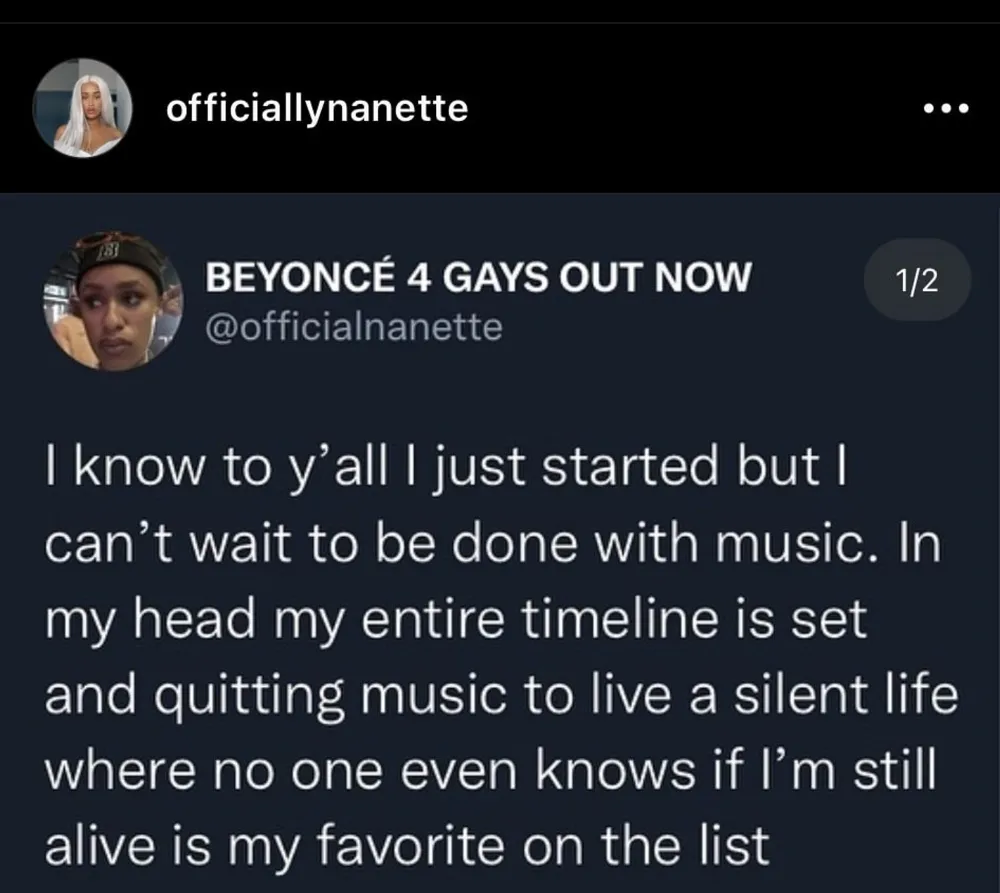Tap the line beginning "and quitting music"
The width and height of the screenshot is (1000, 893).
tap(500, 696)
